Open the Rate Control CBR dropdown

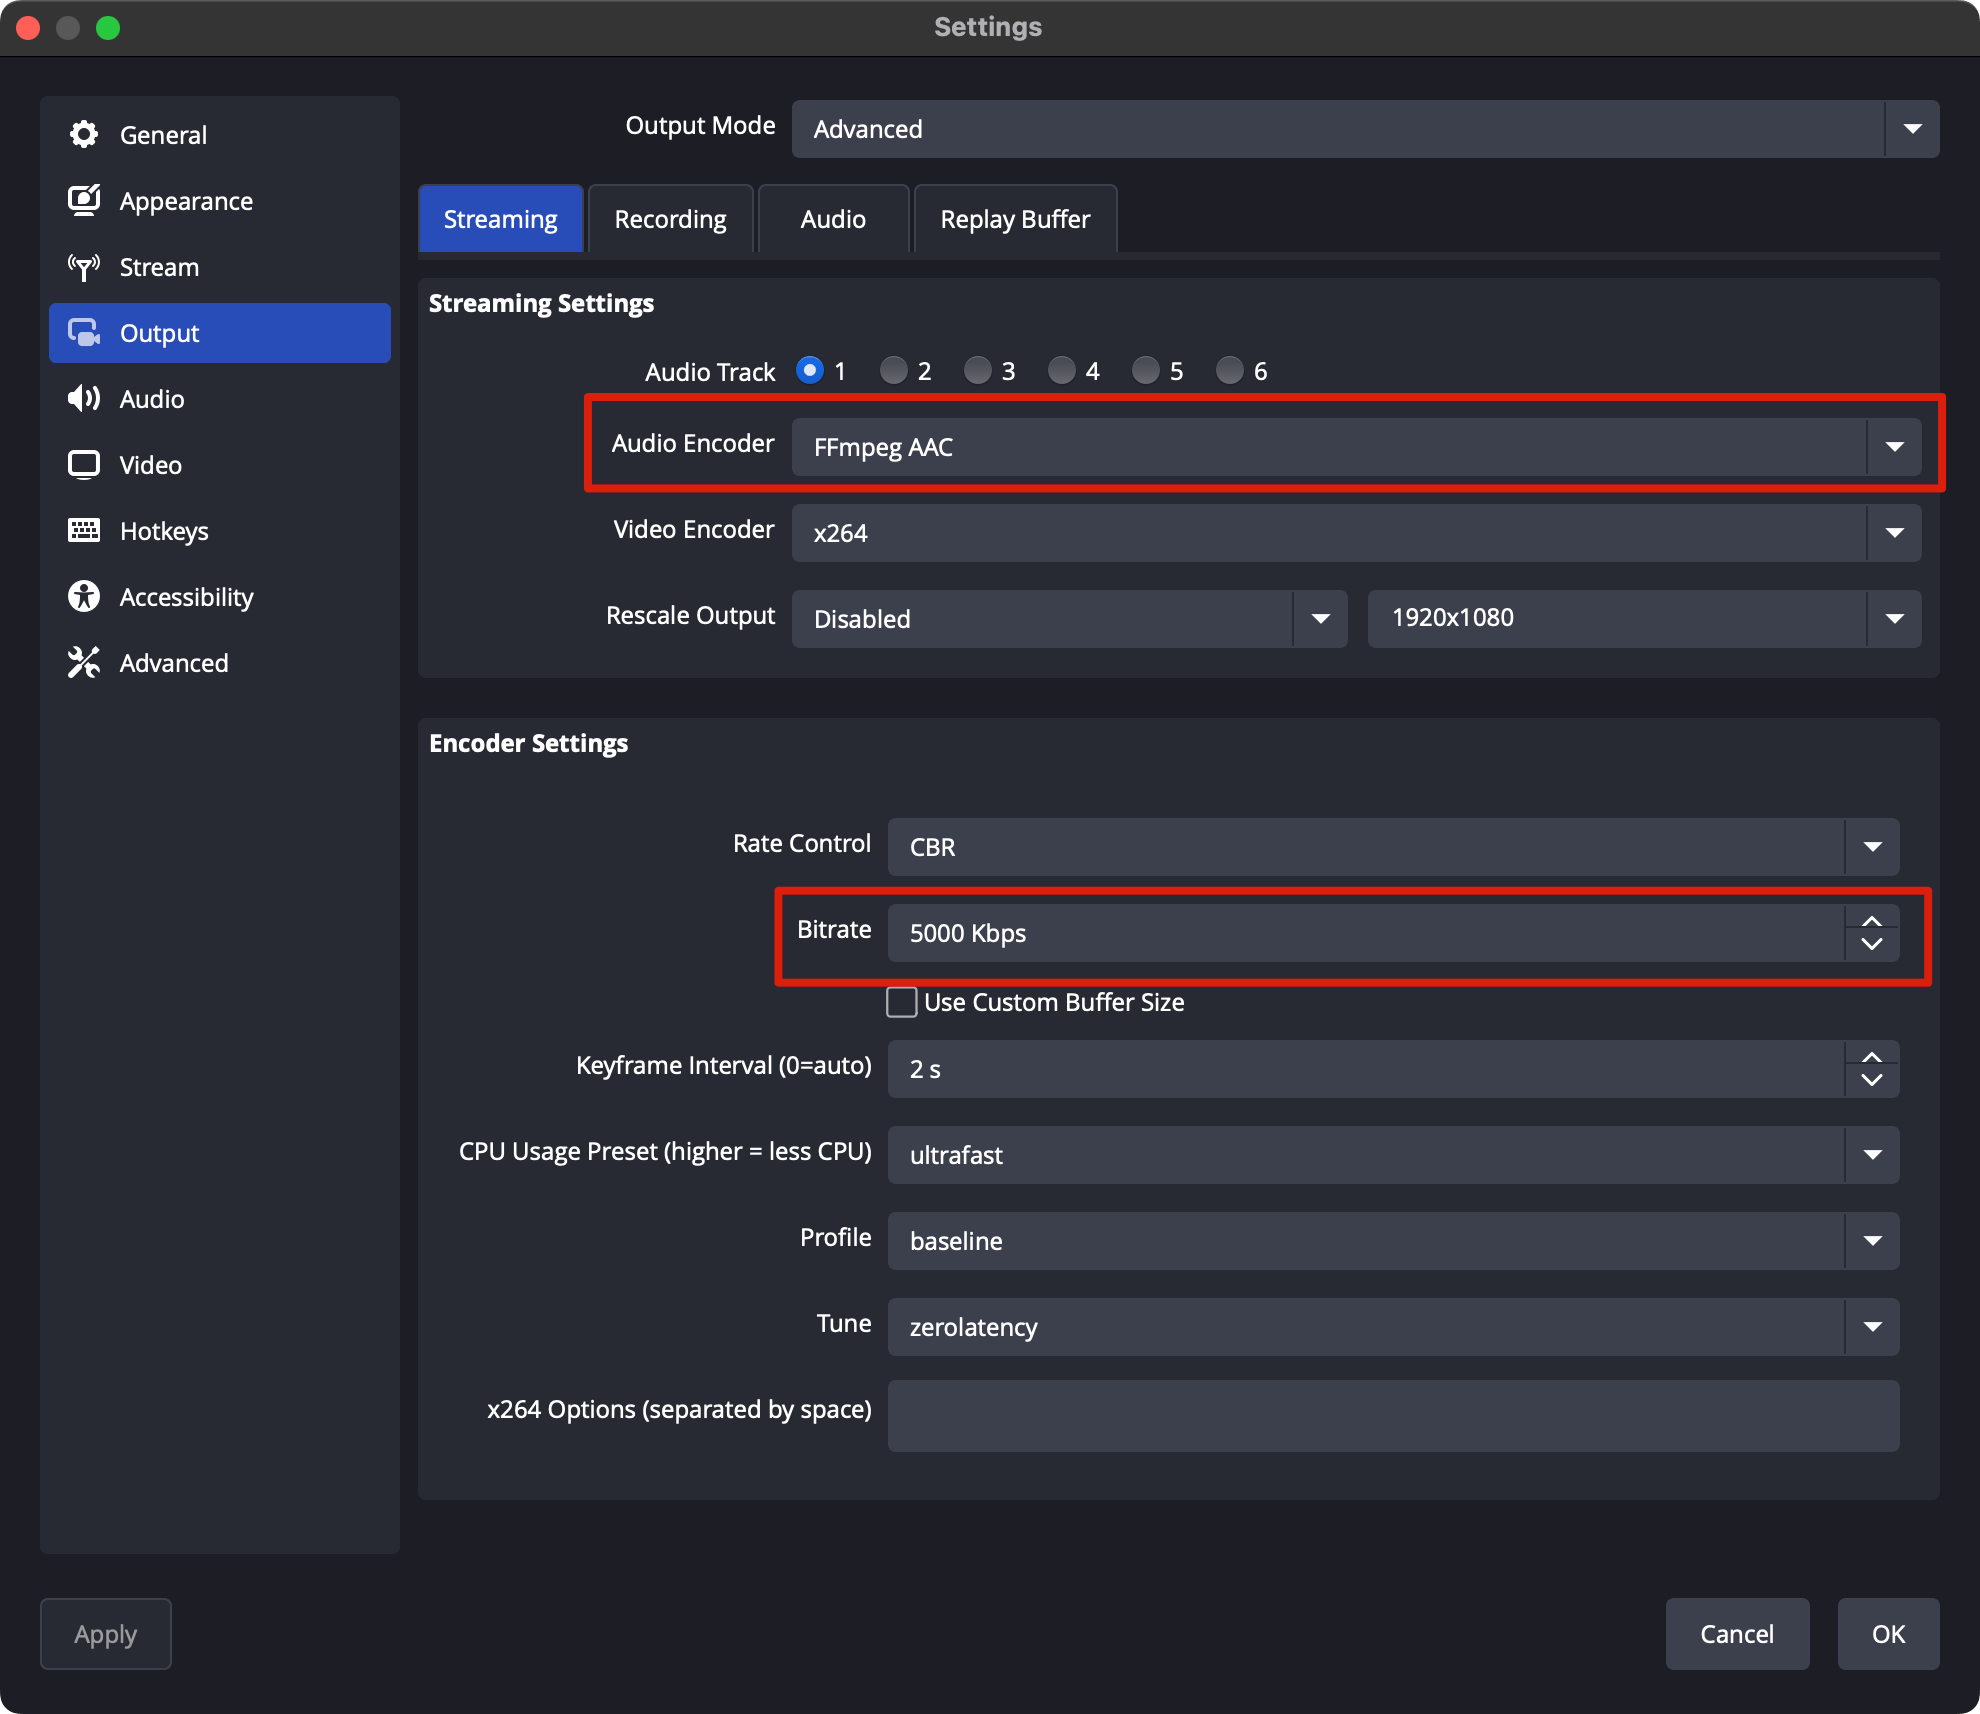1393,846
